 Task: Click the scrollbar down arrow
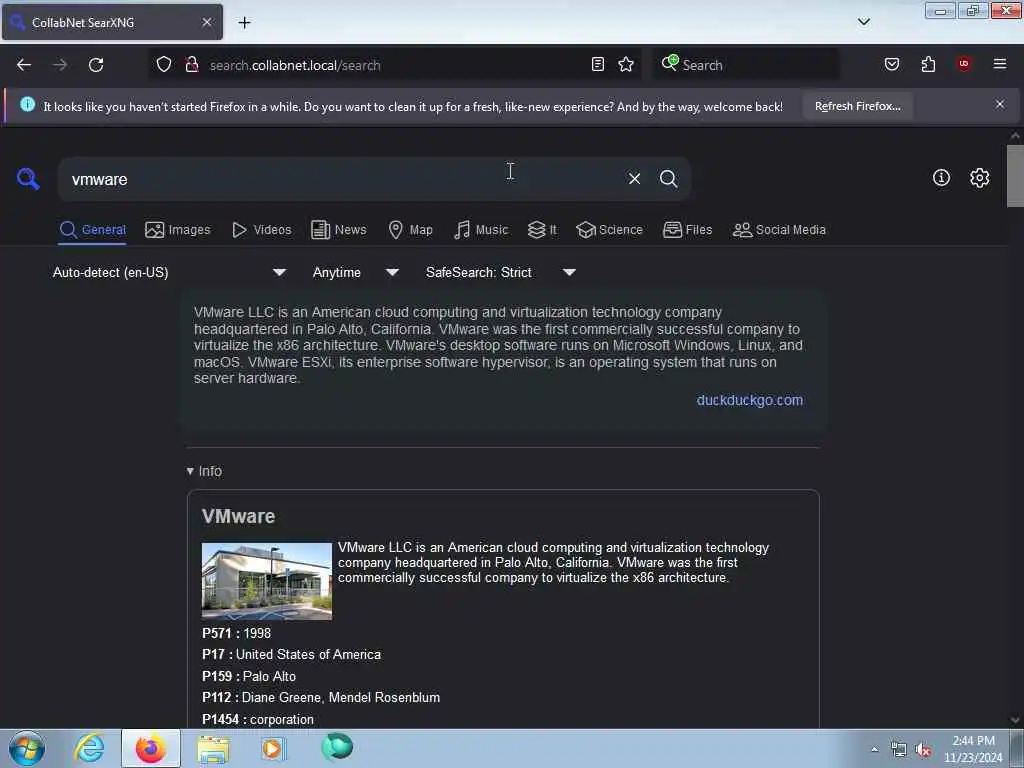coord(1015,720)
